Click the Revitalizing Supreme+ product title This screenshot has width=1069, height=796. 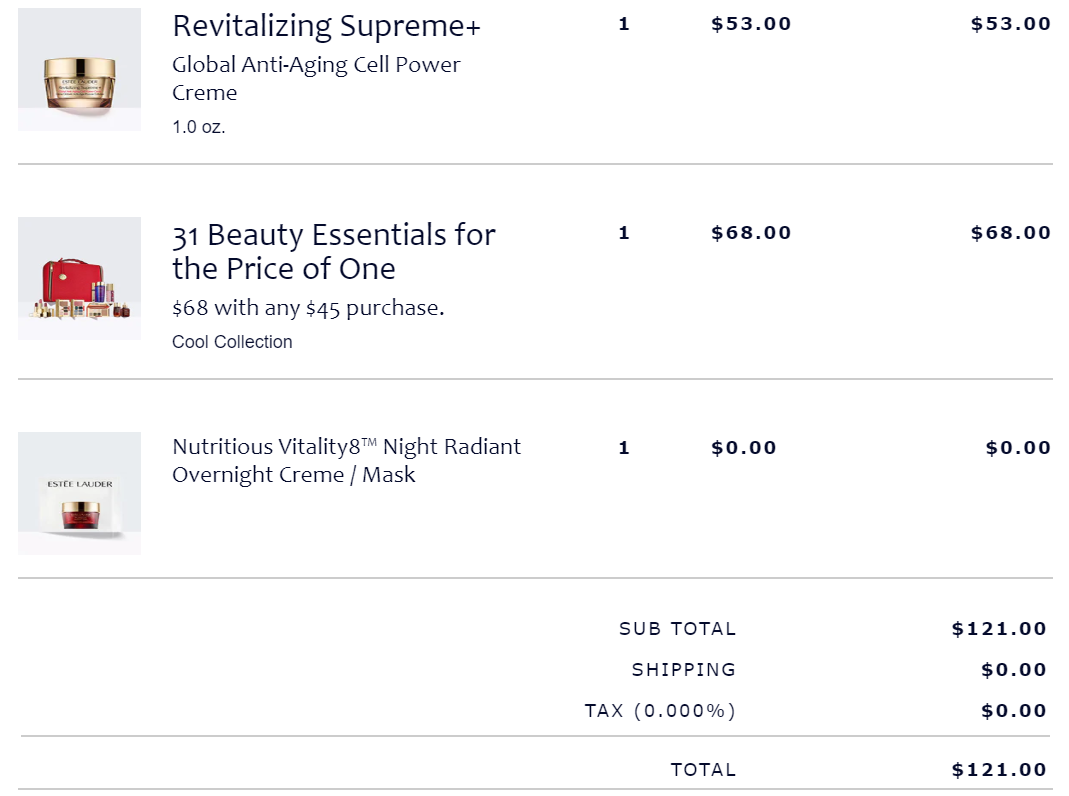pyautogui.click(x=327, y=26)
